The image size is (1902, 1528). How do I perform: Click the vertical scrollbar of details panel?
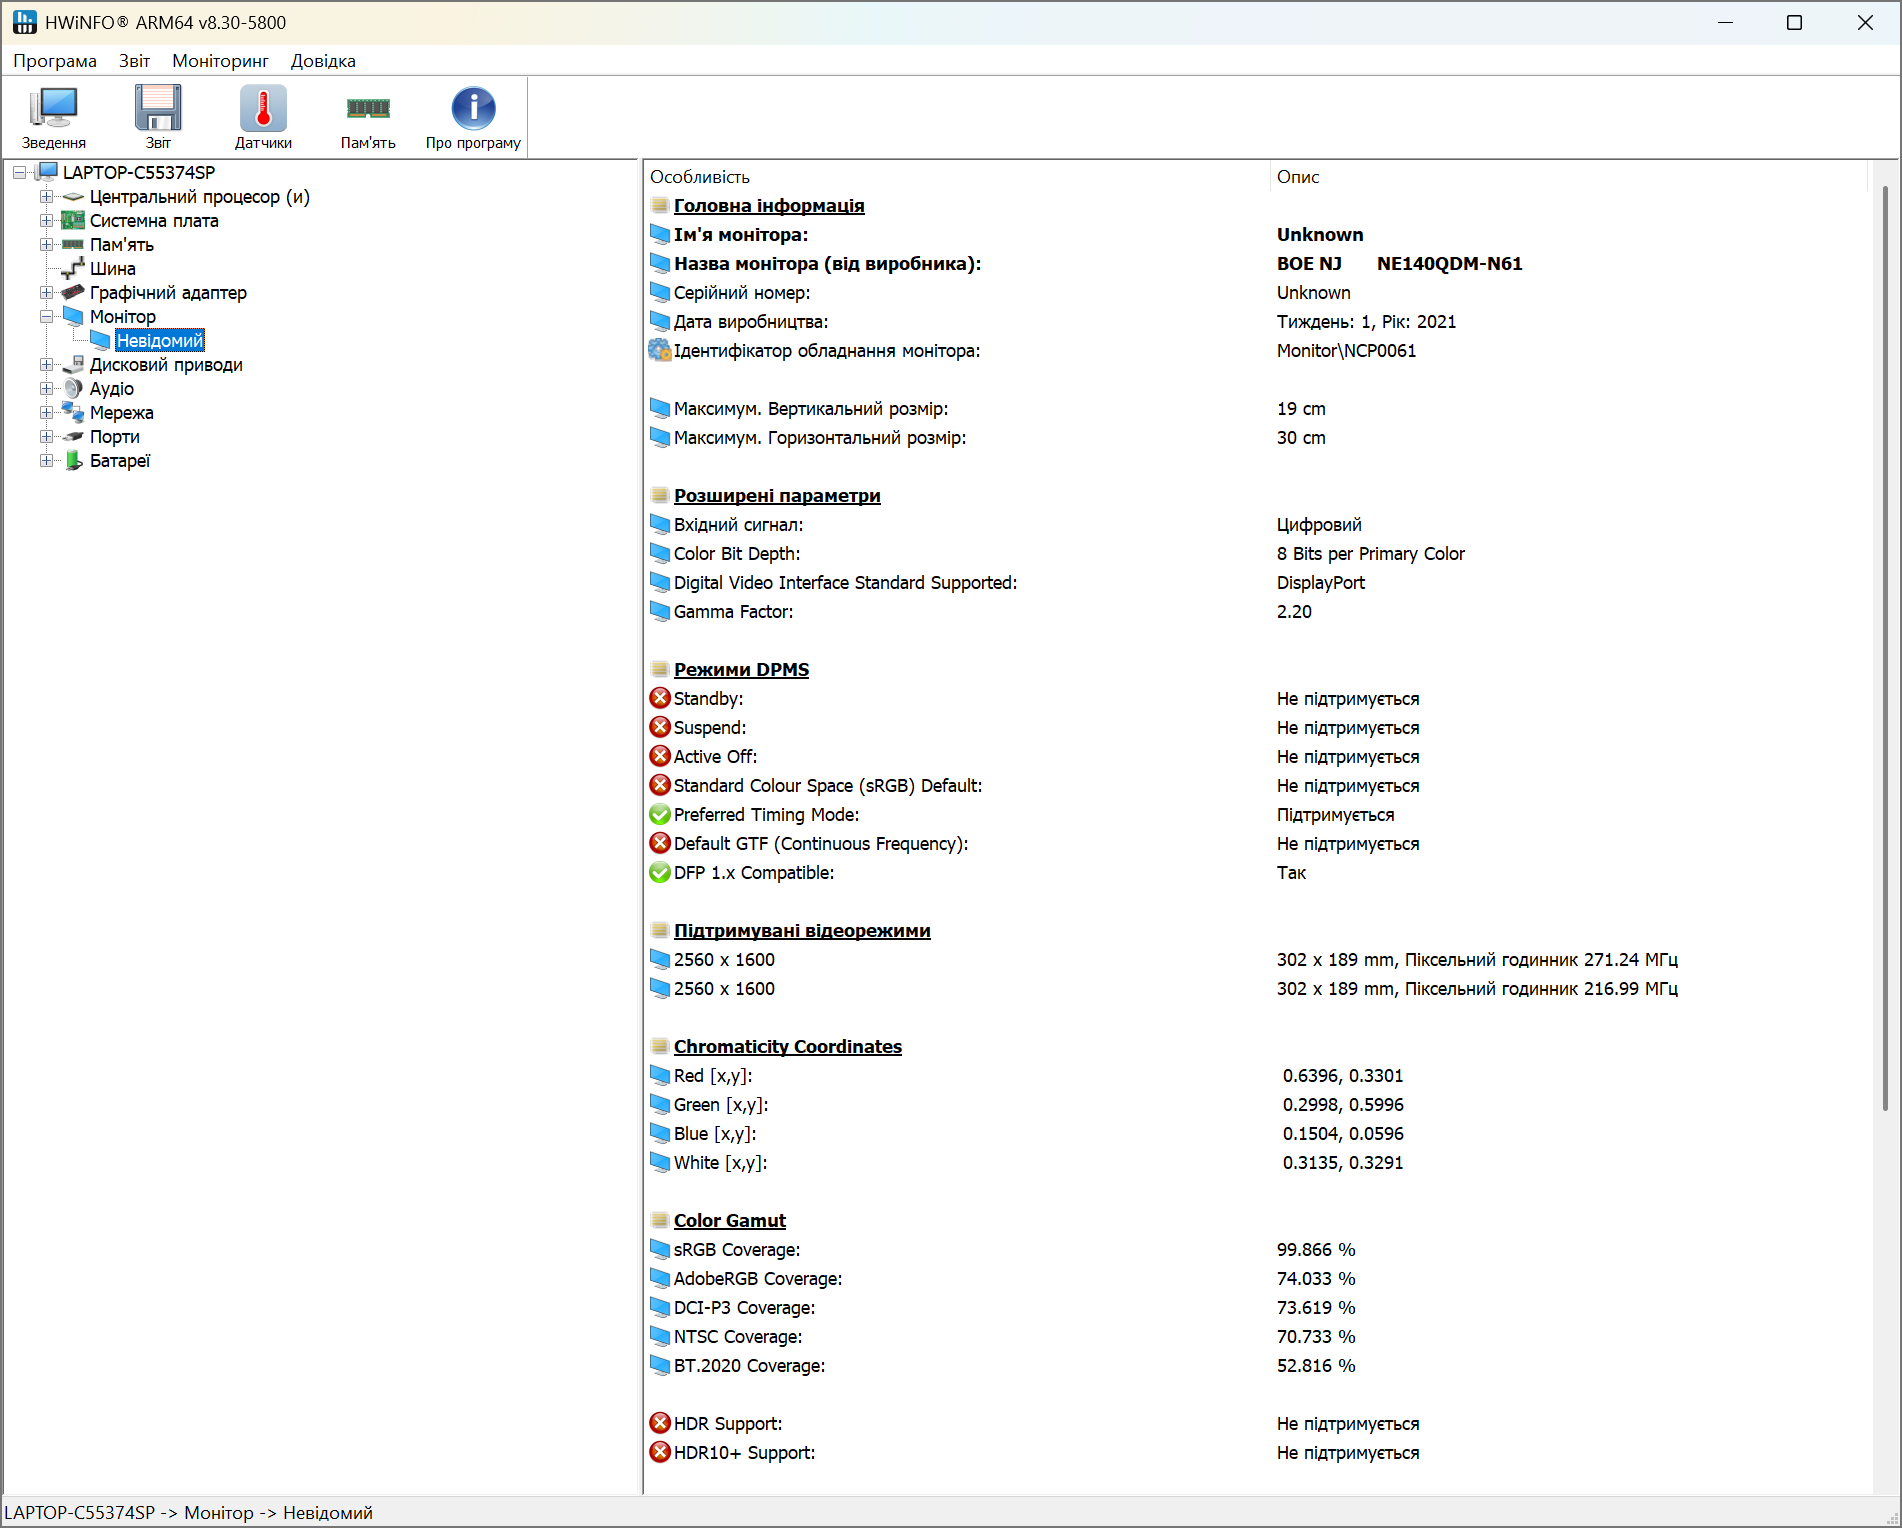point(1885,648)
